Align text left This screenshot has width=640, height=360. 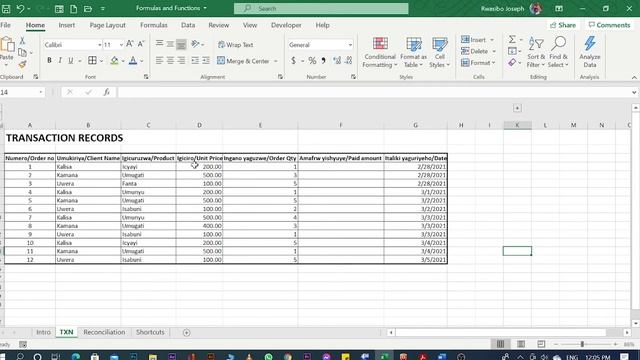tap(159, 61)
